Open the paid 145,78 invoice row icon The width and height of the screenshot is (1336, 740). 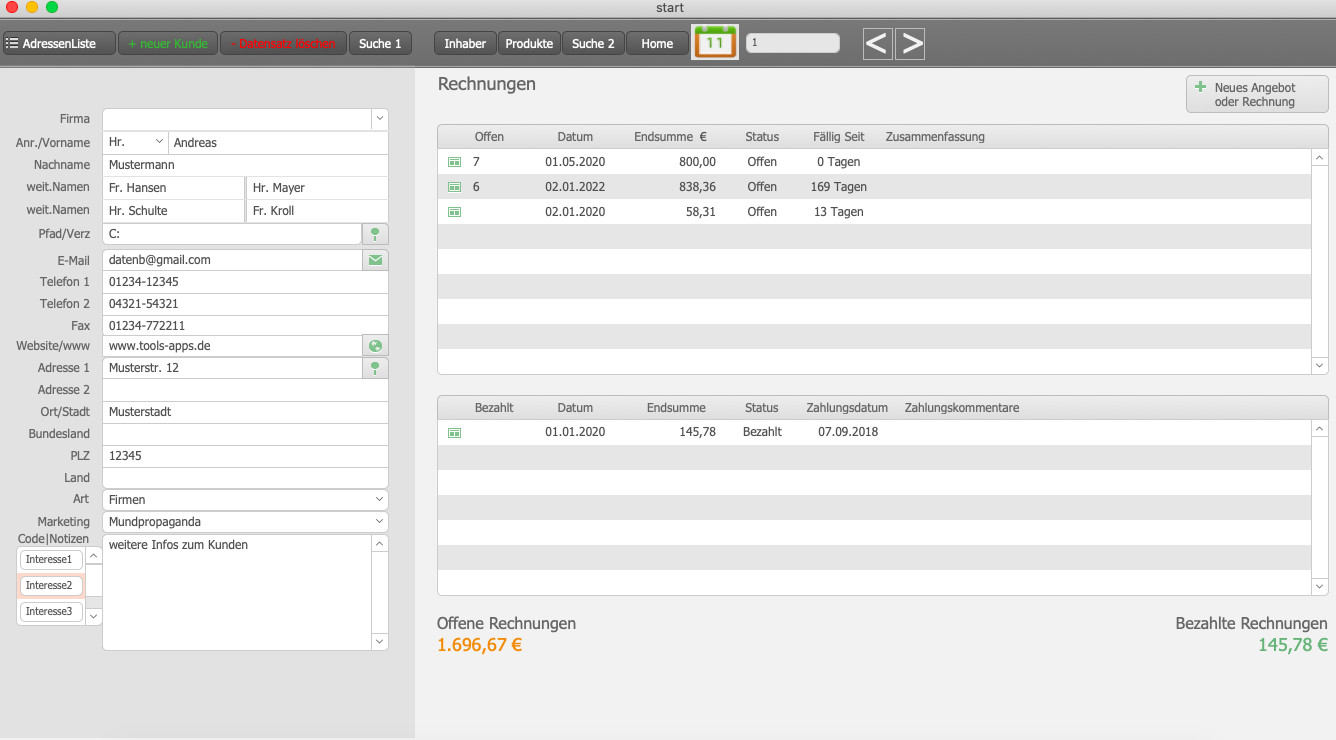click(454, 432)
